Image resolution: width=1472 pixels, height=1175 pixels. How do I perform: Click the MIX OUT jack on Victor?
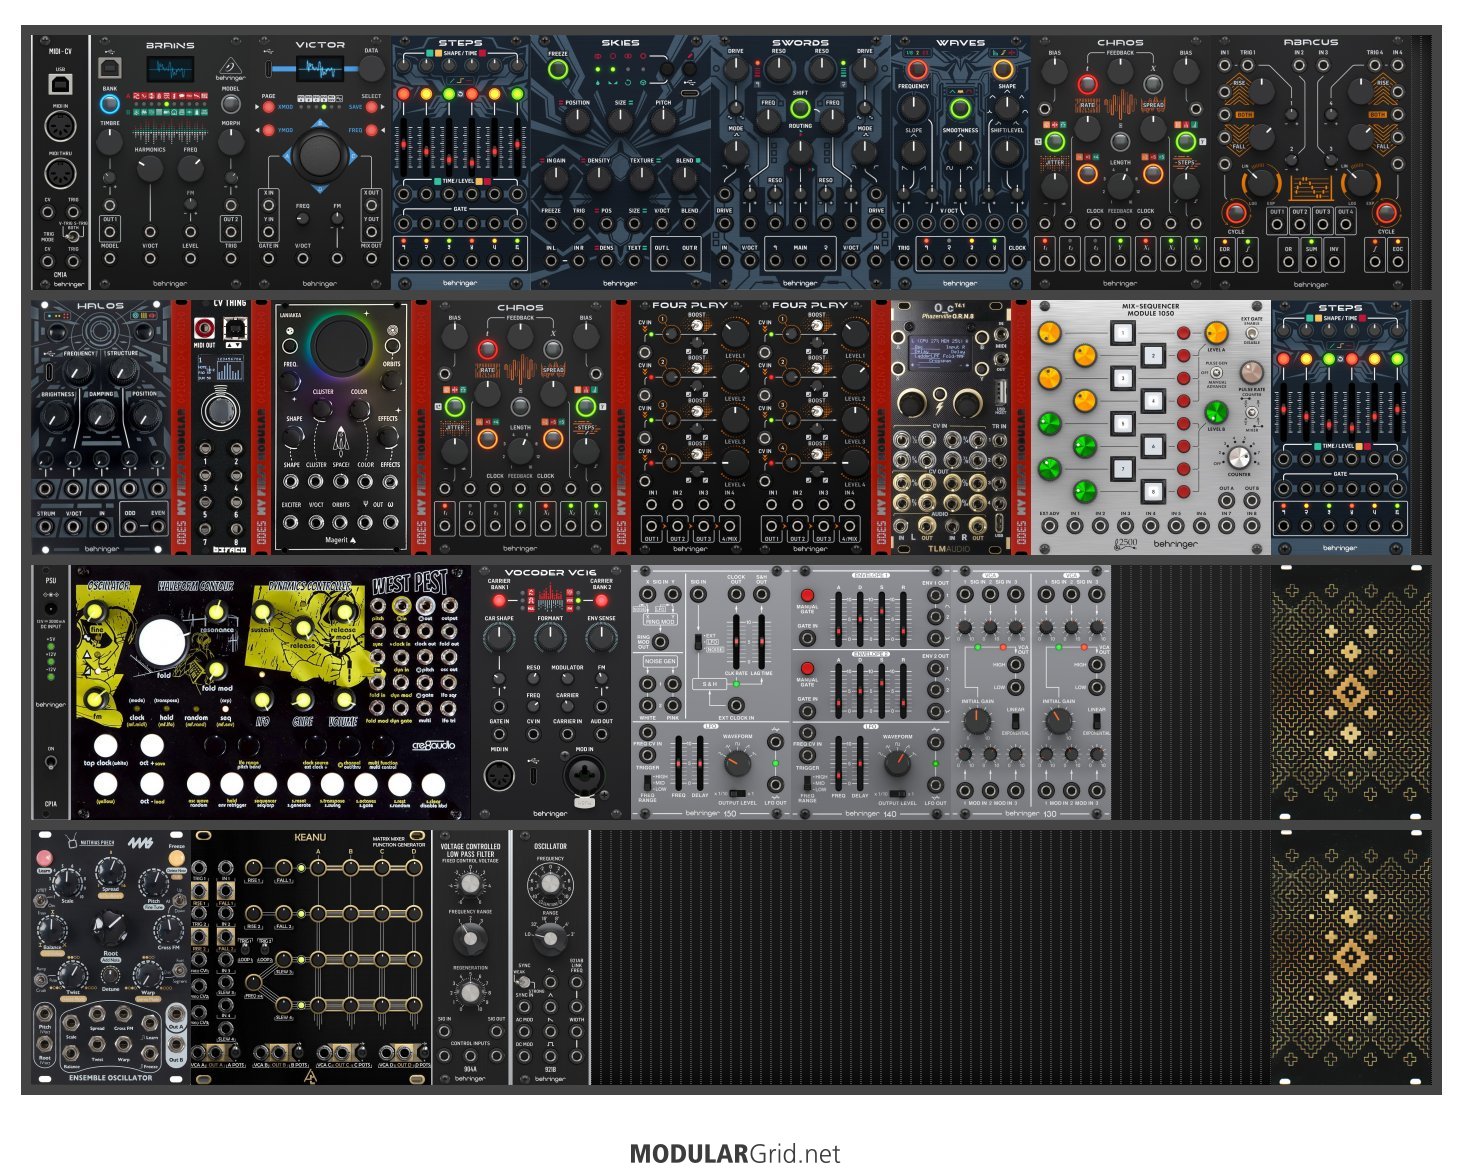[371, 259]
